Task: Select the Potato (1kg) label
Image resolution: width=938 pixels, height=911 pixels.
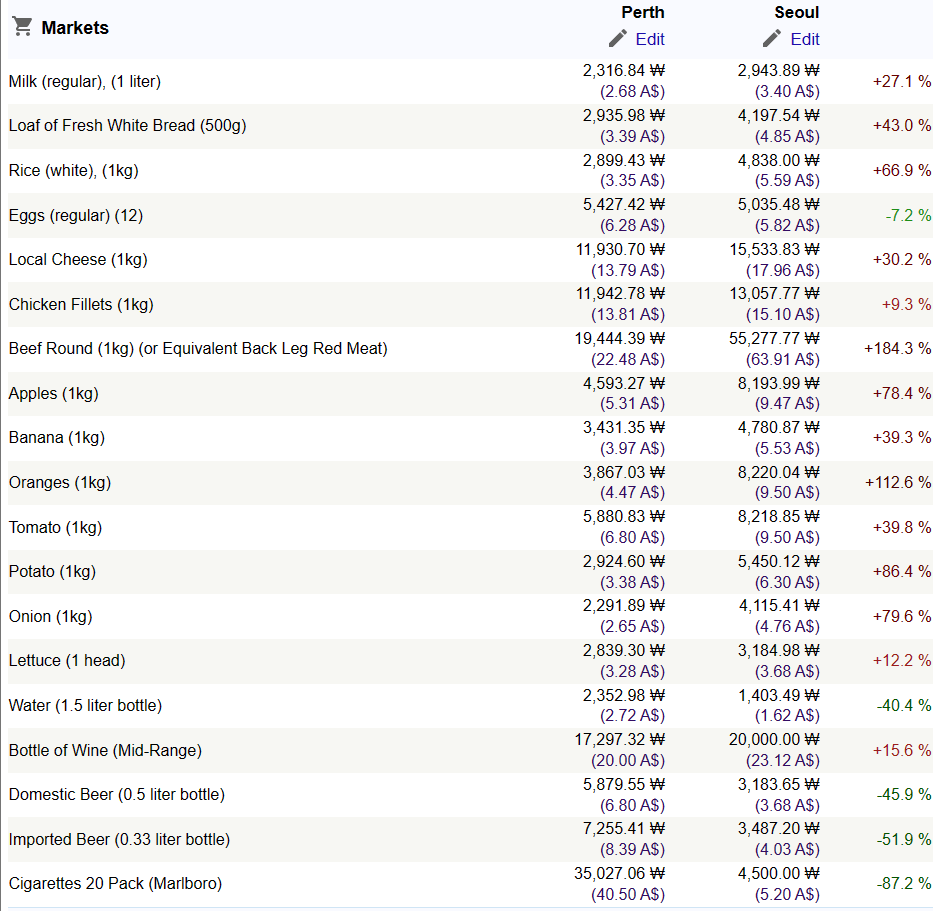Action: pos(53,572)
